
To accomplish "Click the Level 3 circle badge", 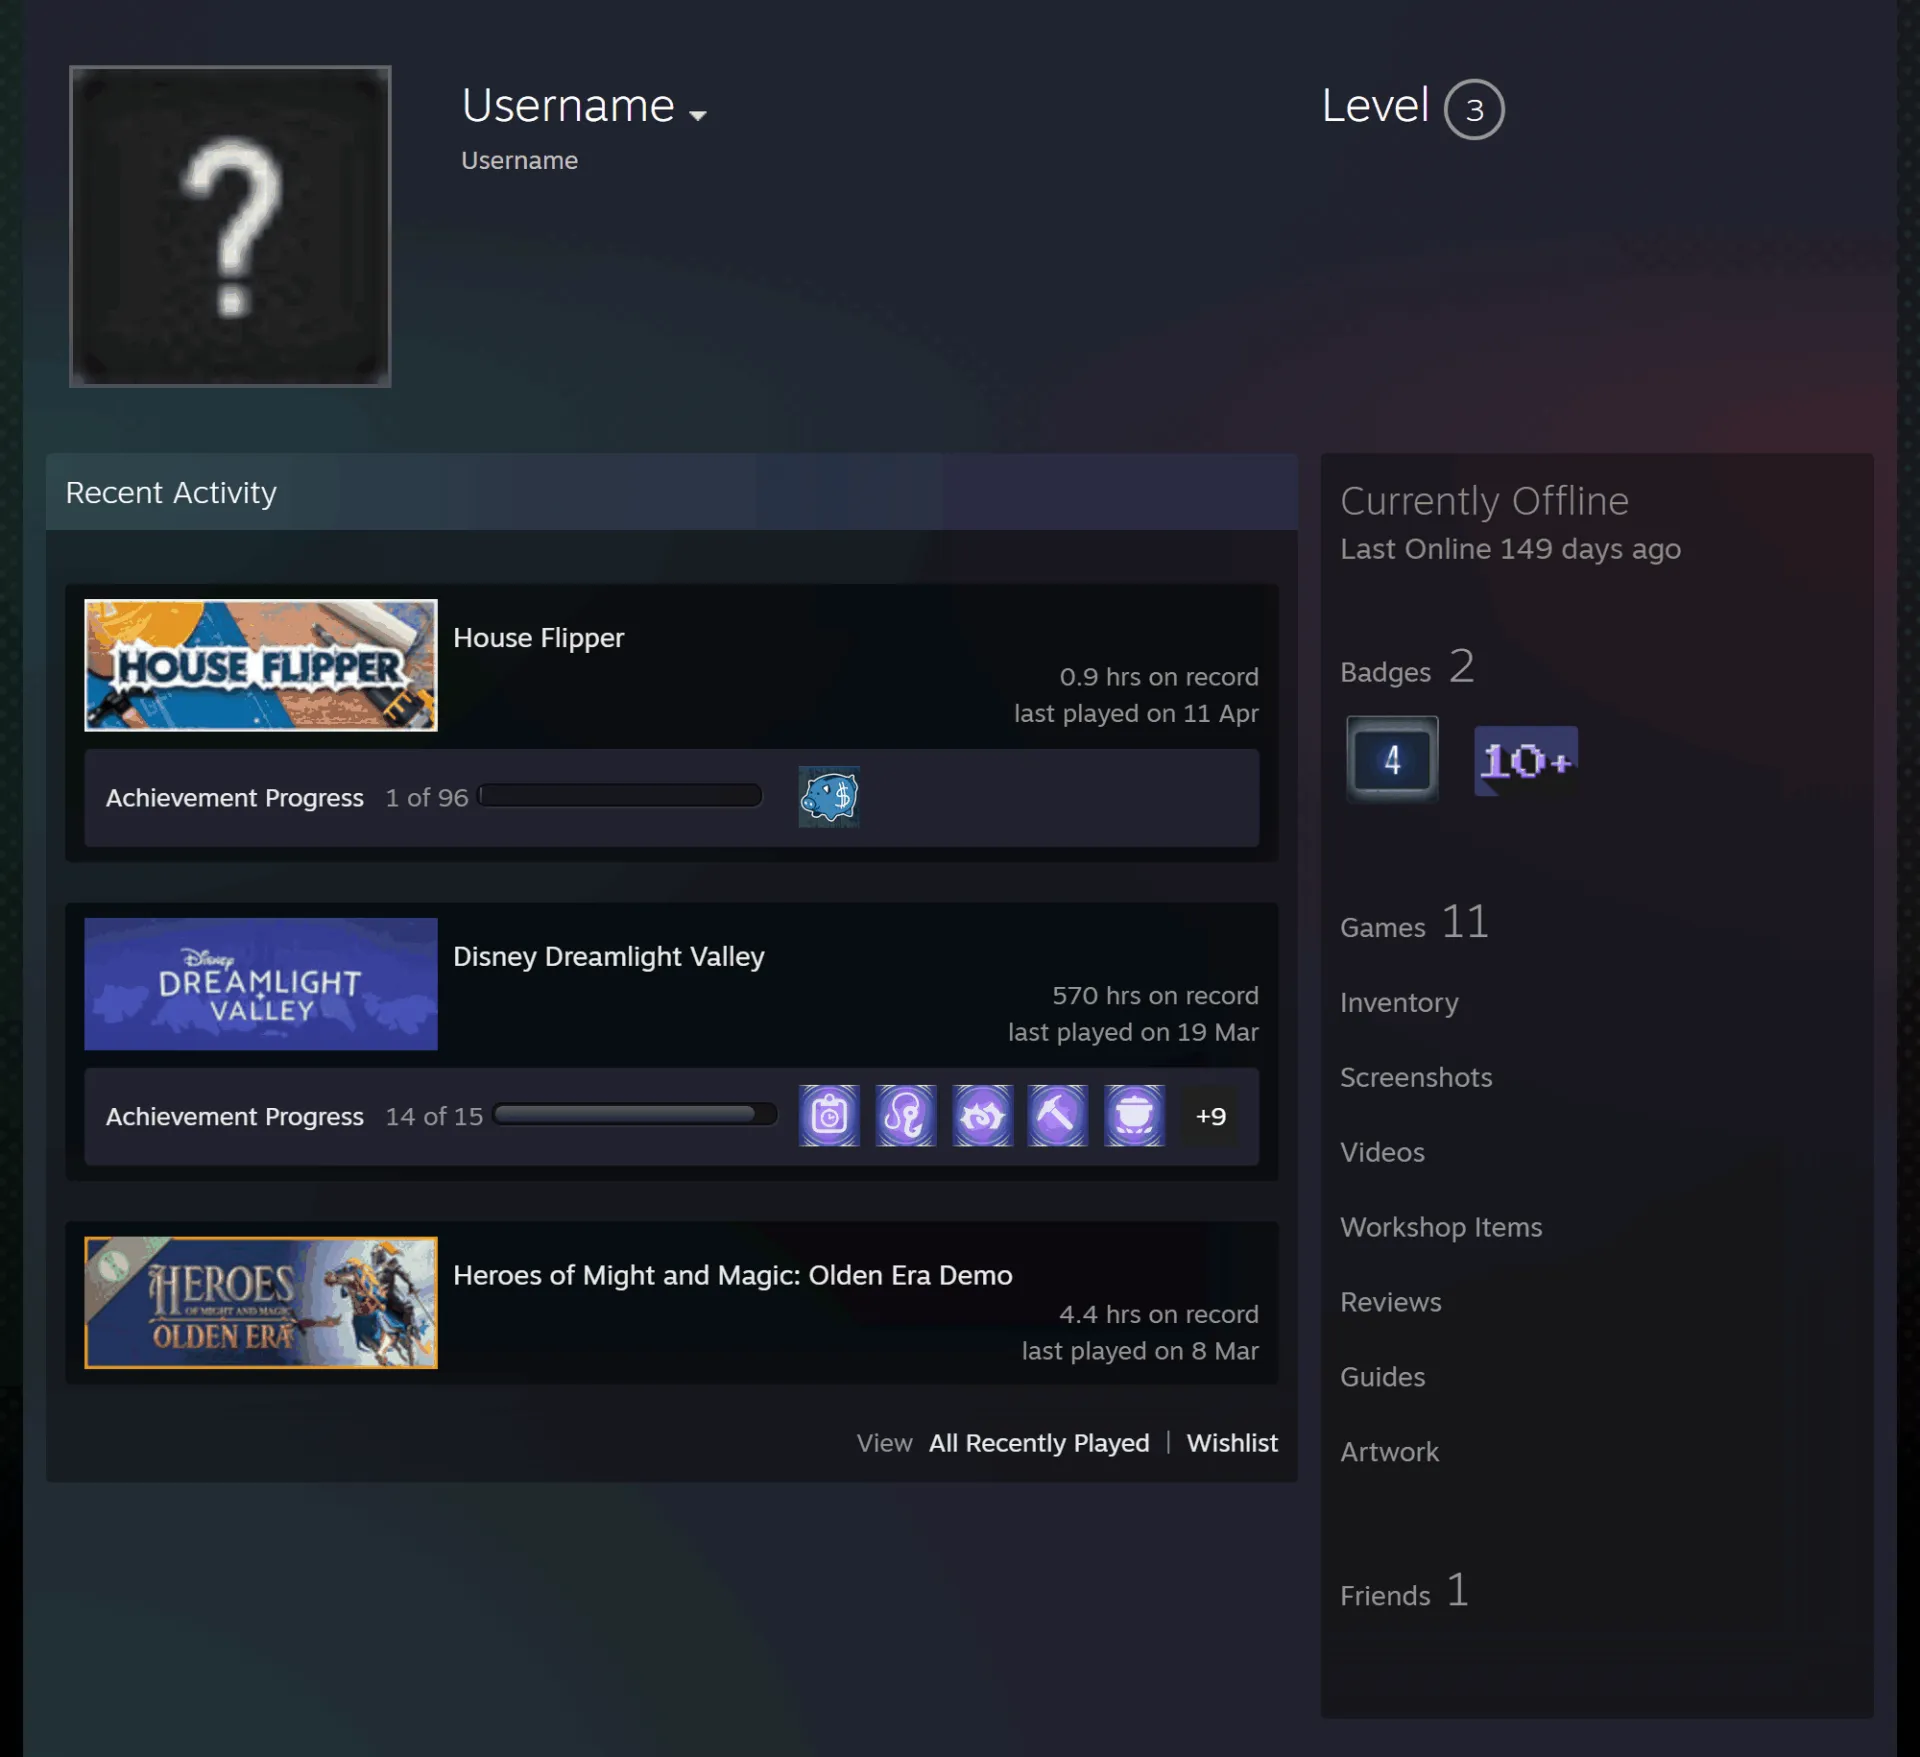I will click(x=1474, y=109).
